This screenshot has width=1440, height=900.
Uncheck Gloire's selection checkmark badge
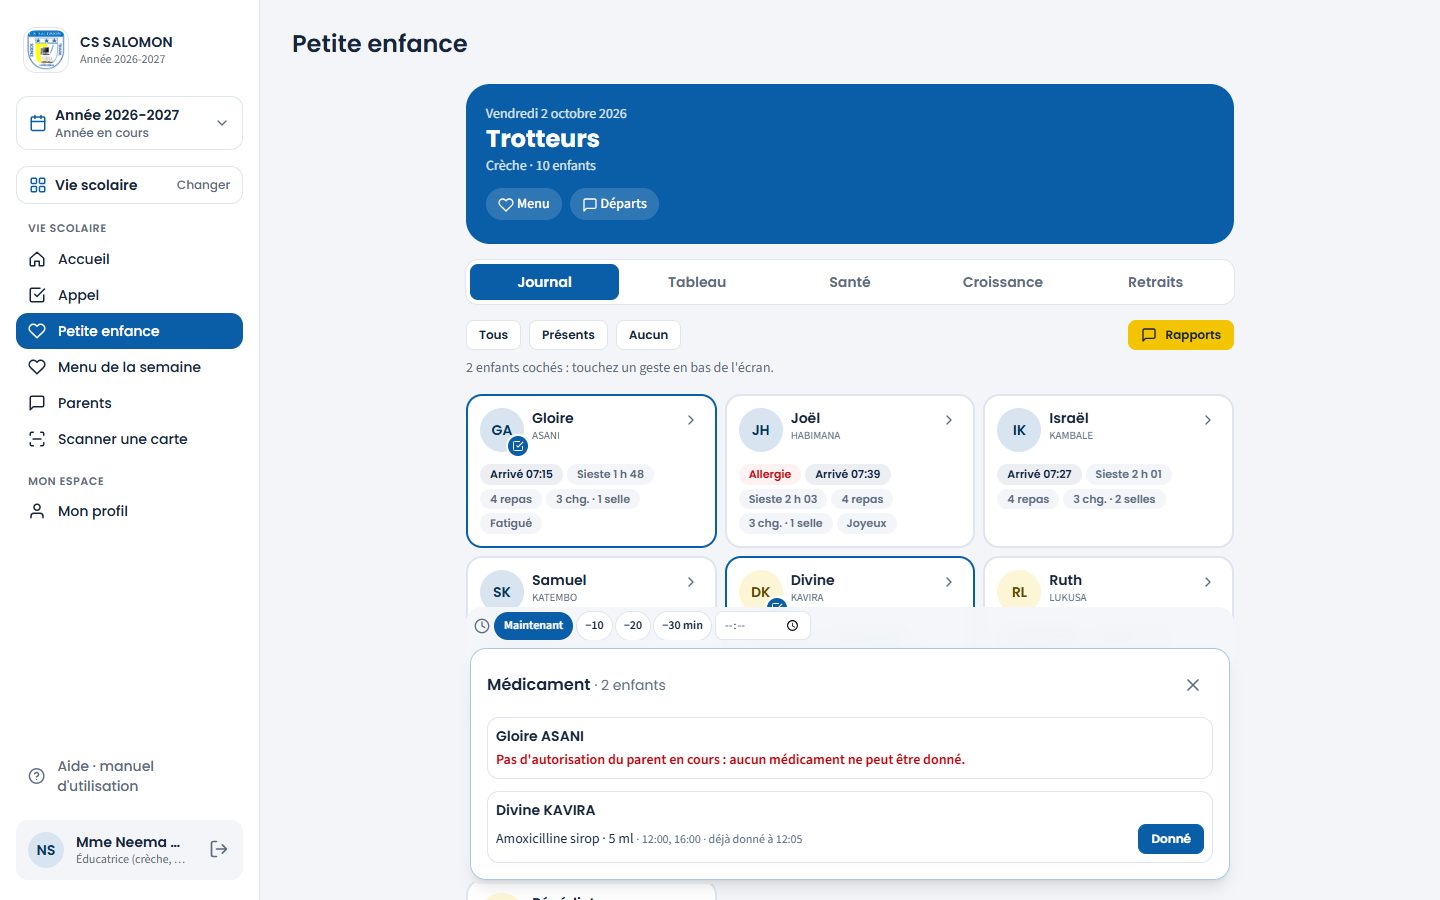[518, 446]
